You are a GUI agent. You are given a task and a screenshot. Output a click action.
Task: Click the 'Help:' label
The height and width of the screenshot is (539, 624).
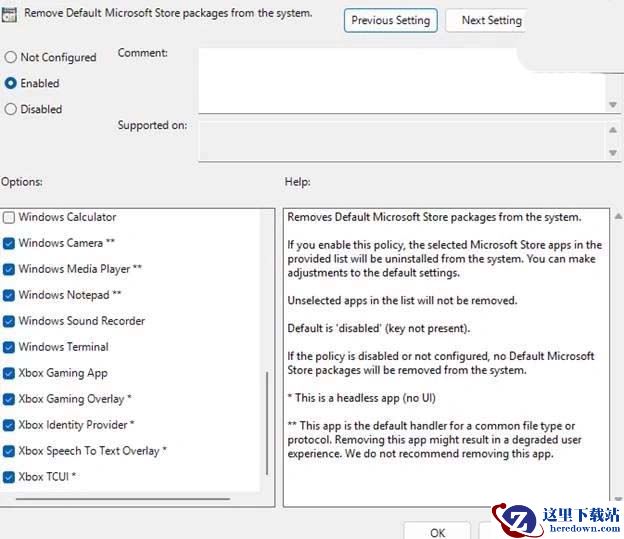pos(297,182)
